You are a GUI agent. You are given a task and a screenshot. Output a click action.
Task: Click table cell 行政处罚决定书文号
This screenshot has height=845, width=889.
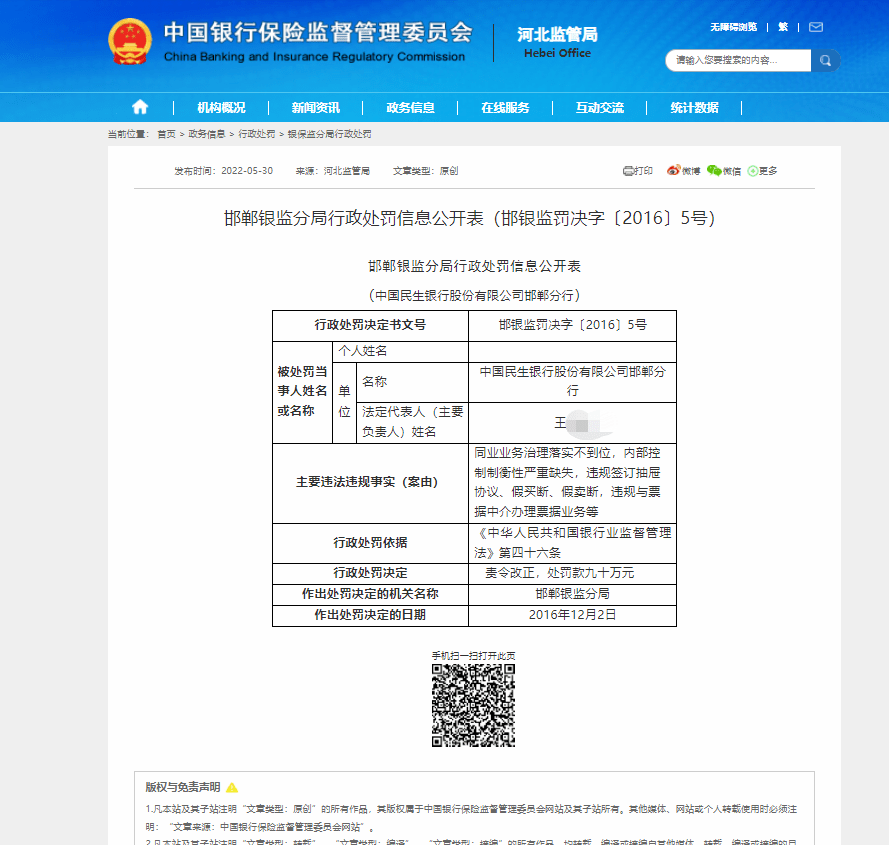point(370,325)
